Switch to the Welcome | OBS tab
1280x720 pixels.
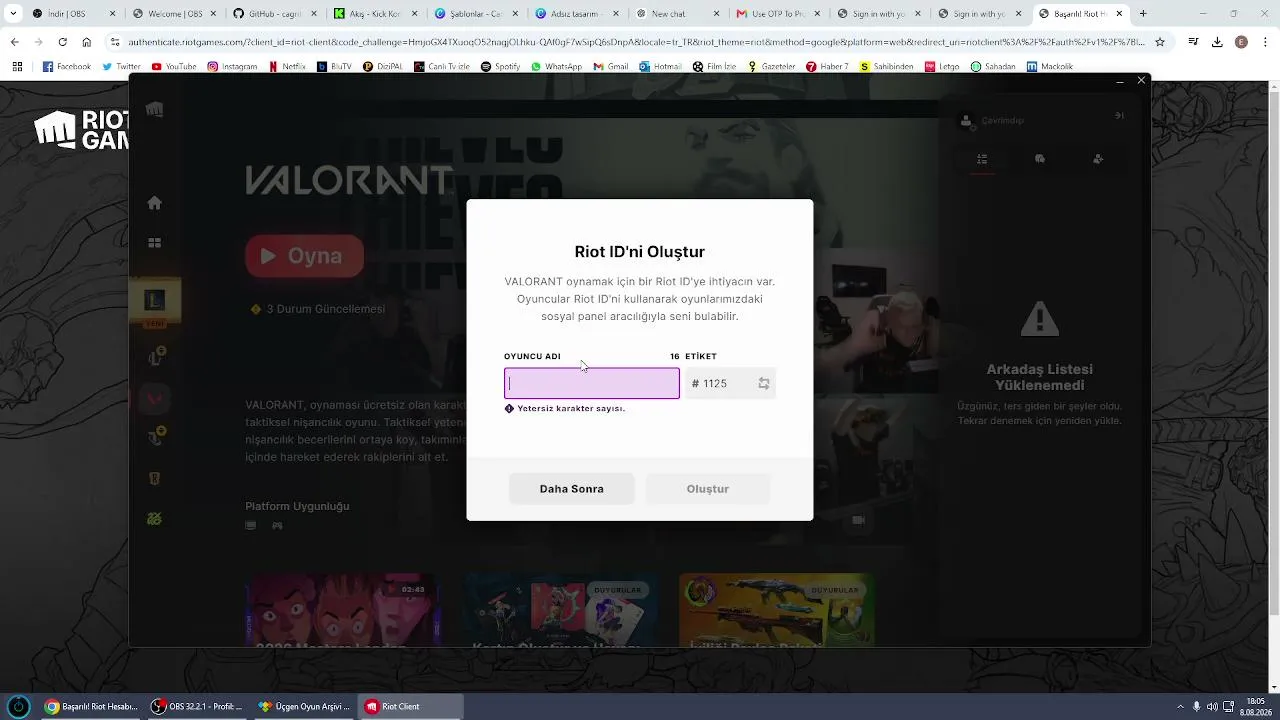tap(176, 14)
